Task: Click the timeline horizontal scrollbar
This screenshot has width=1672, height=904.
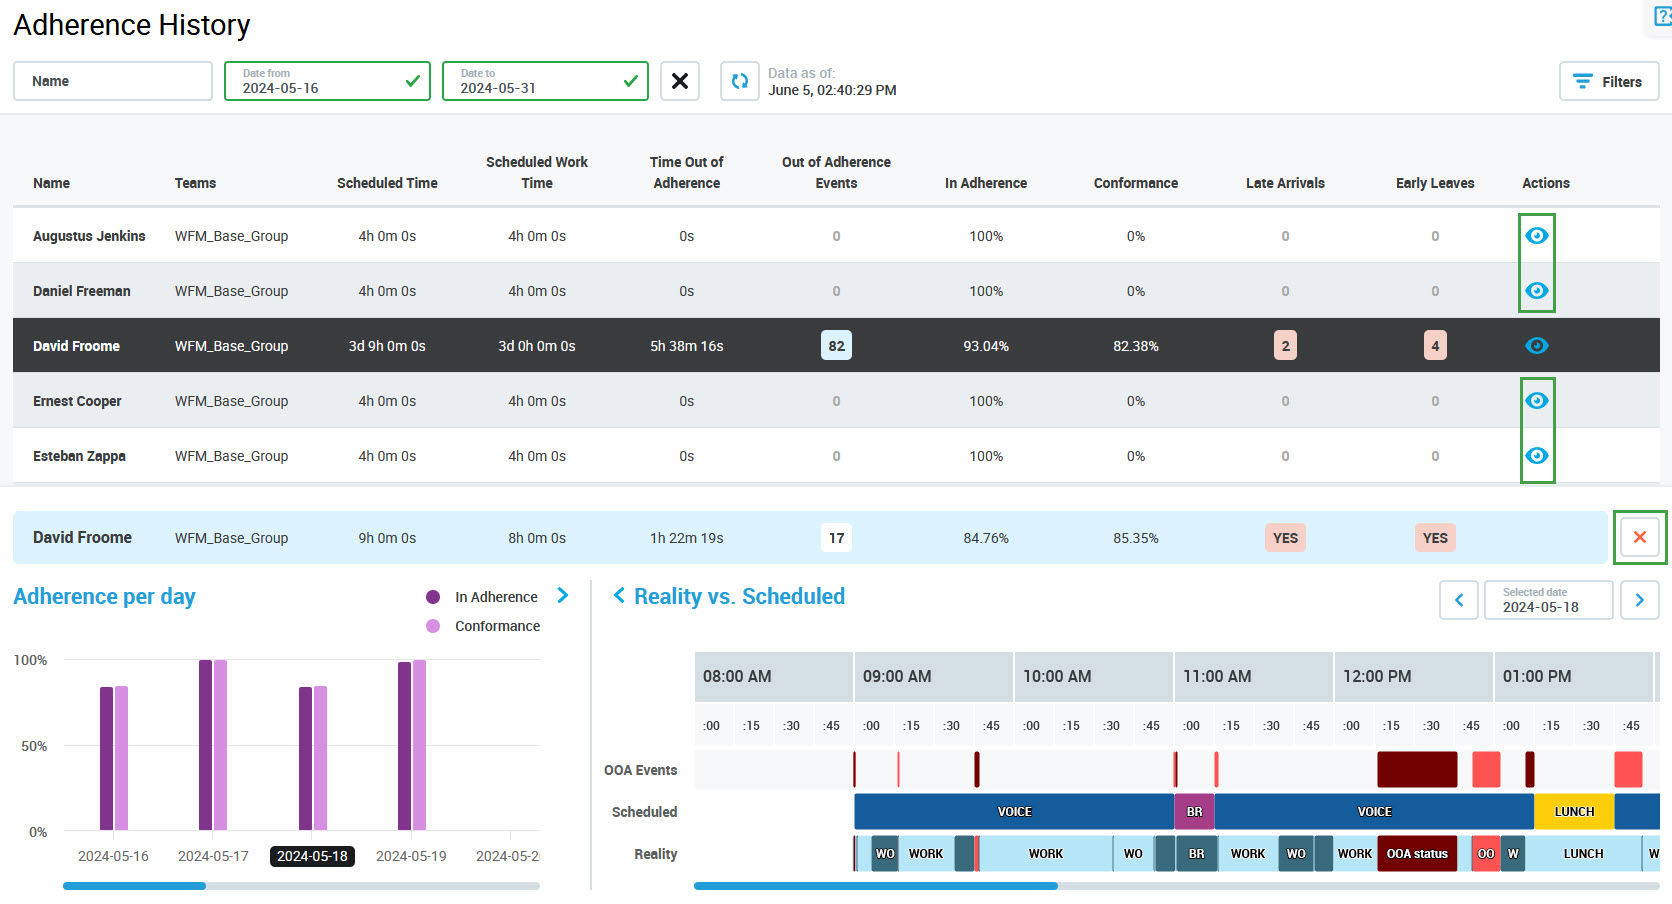Action: click(876, 886)
